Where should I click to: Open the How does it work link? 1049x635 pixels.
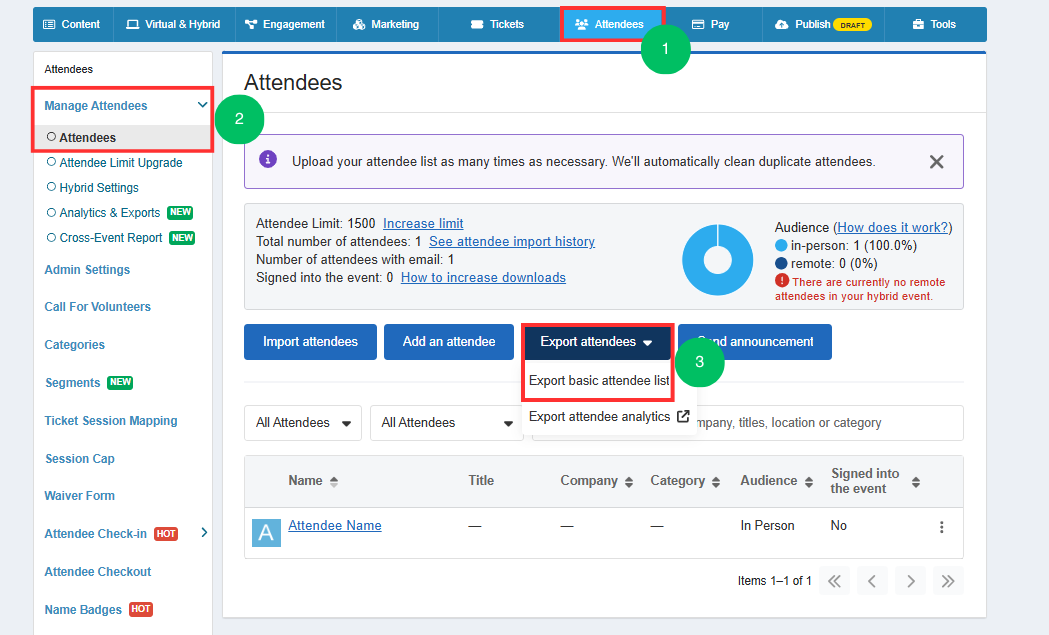click(x=892, y=228)
